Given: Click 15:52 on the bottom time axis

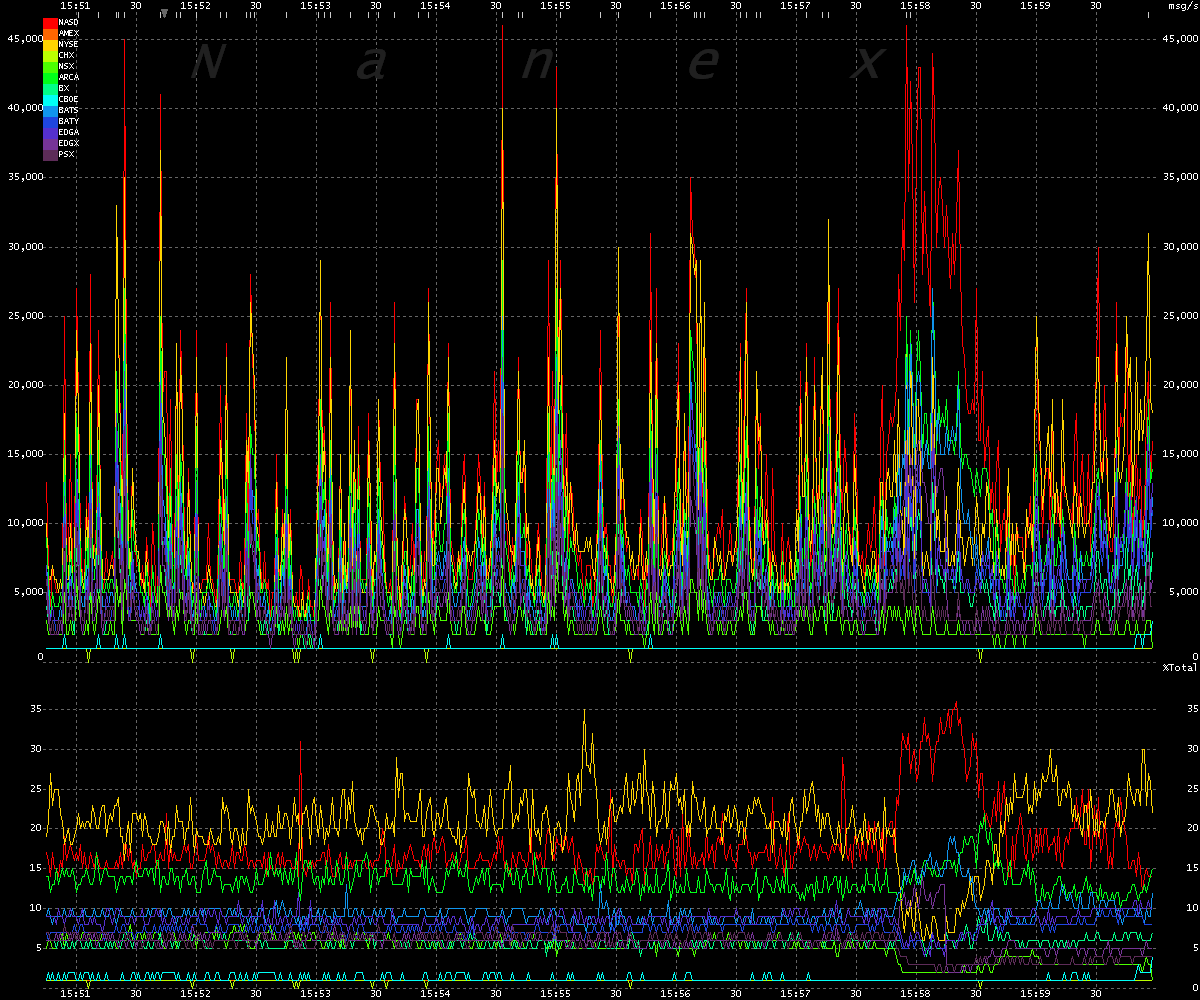Looking at the screenshot, I should [195, 994].
